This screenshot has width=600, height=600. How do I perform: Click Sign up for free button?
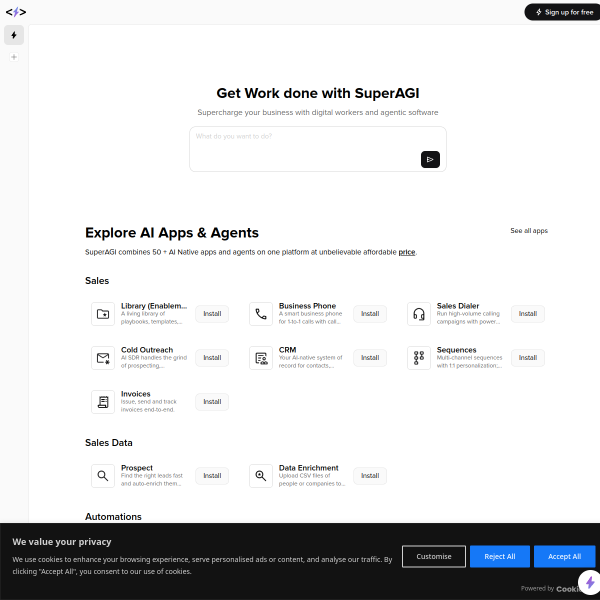(563, 12)
